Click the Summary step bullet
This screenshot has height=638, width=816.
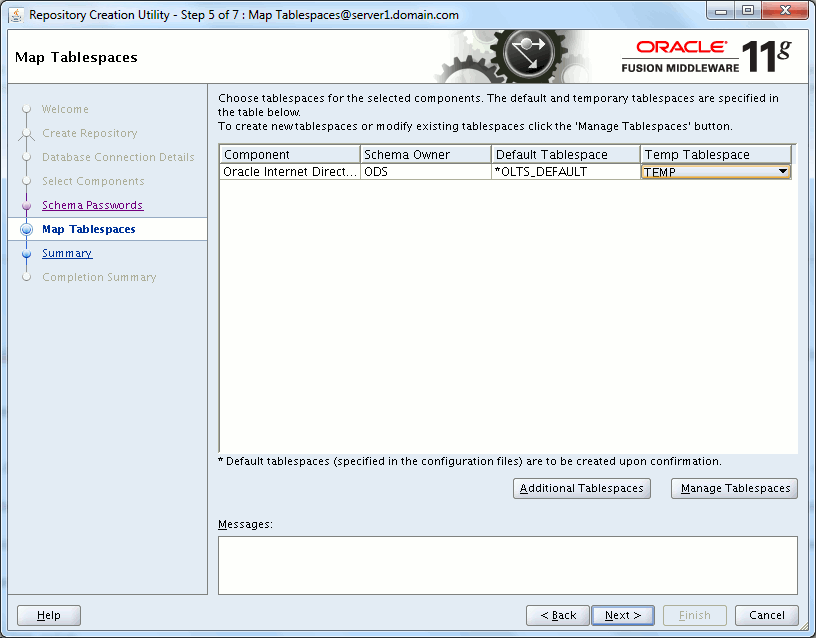pyautogui.click(x=27, y=253)
